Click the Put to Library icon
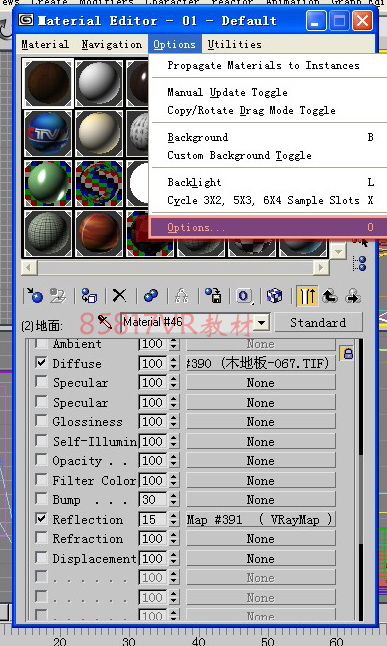 [213, 295]
